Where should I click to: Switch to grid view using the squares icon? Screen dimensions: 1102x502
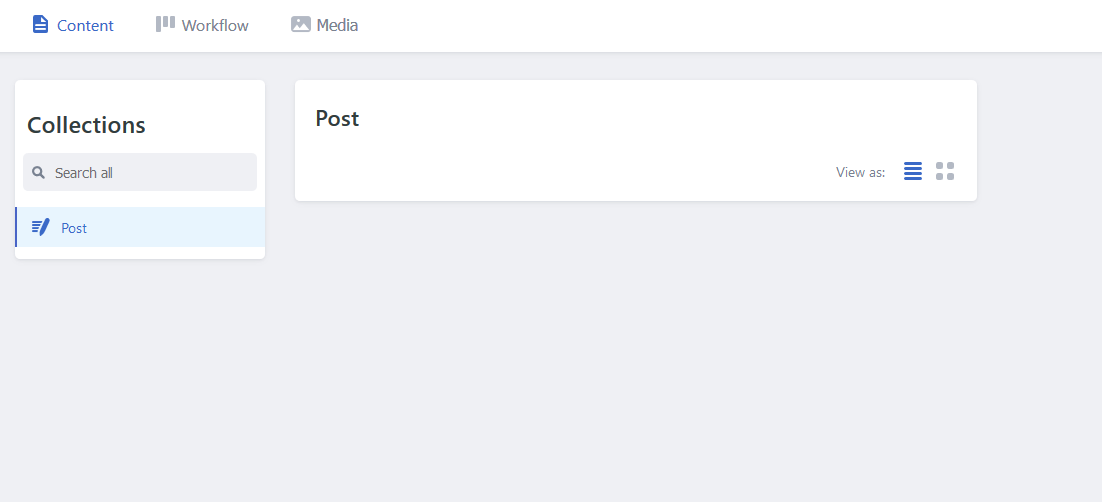click(945, 171)
